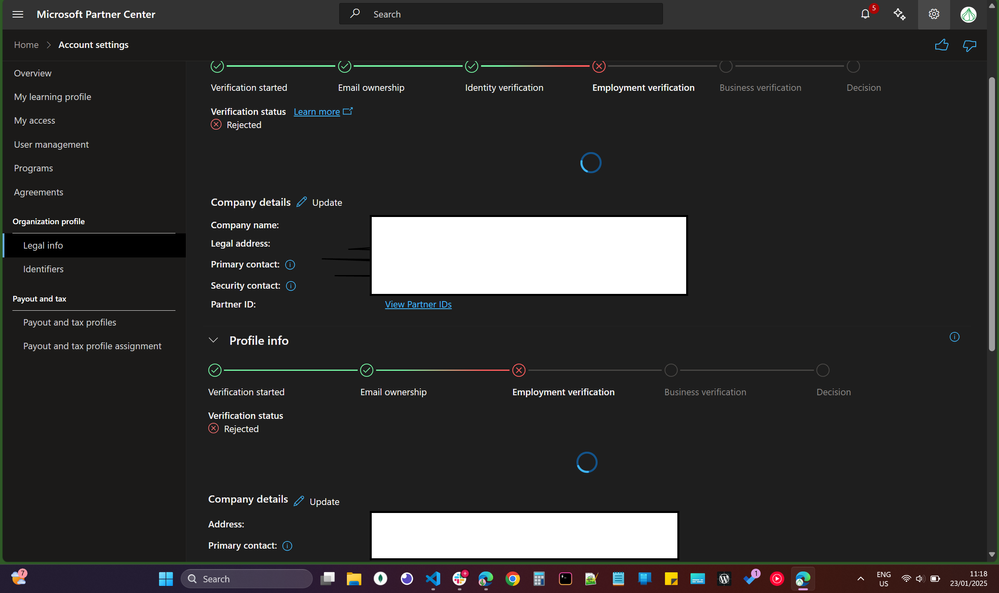Viewport: 999px width, 593px height.
Task: Open Google Chrome from taskbar
Action: (x=512, y=578)
